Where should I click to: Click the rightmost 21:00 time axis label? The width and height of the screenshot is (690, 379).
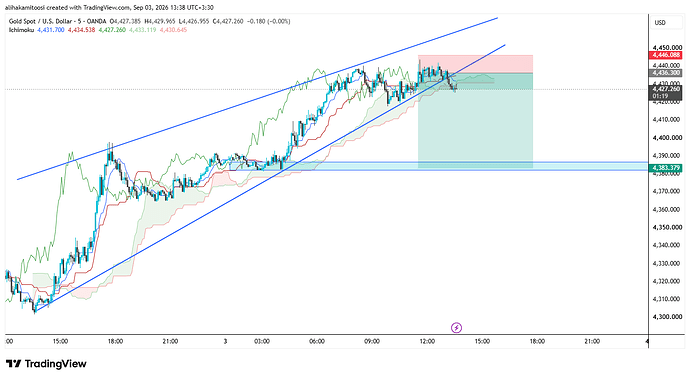click(592, 341)
